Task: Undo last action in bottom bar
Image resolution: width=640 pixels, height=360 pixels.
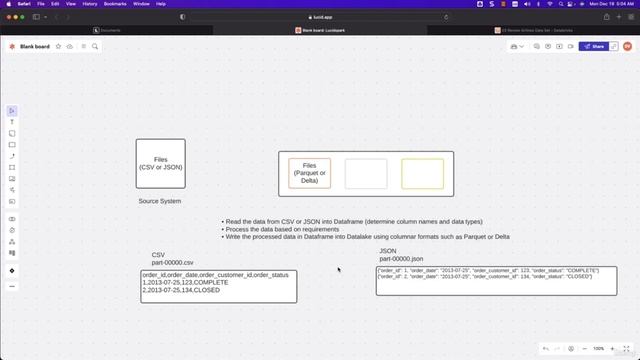Action: (x=546, y=349)
